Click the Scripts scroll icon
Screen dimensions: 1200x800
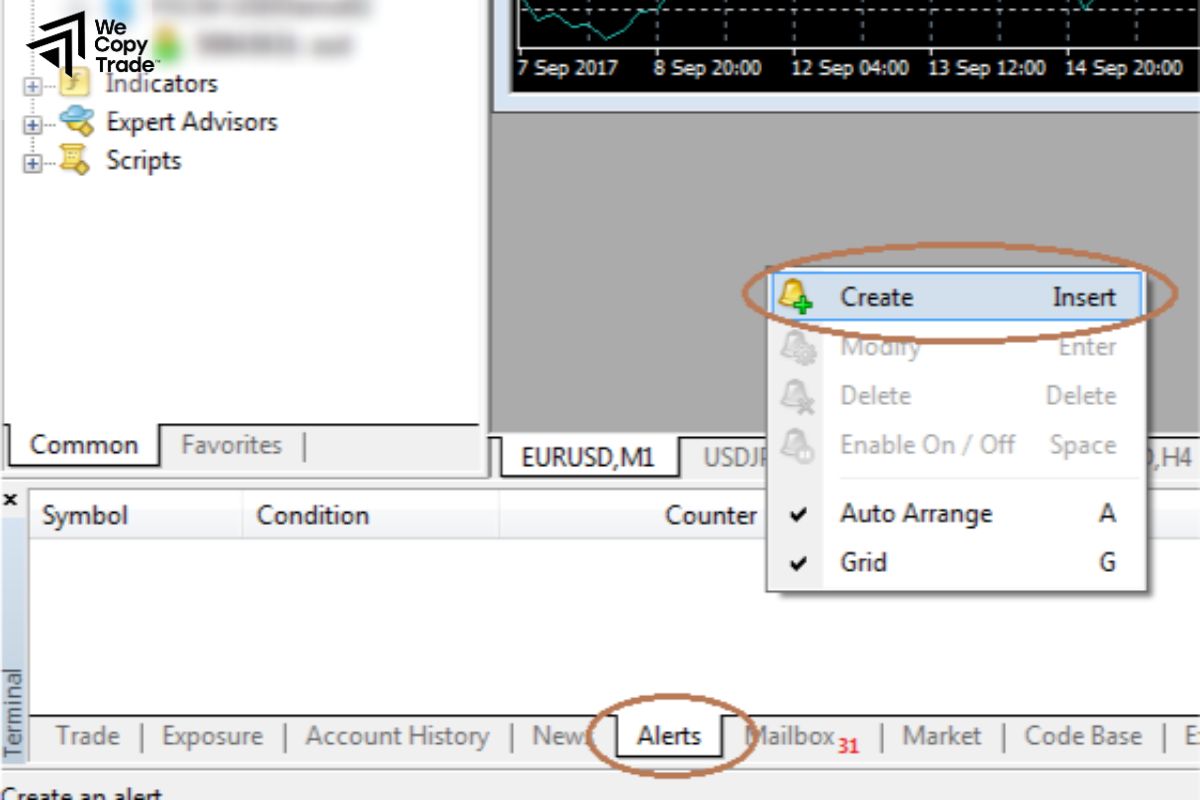coord(75,161)
